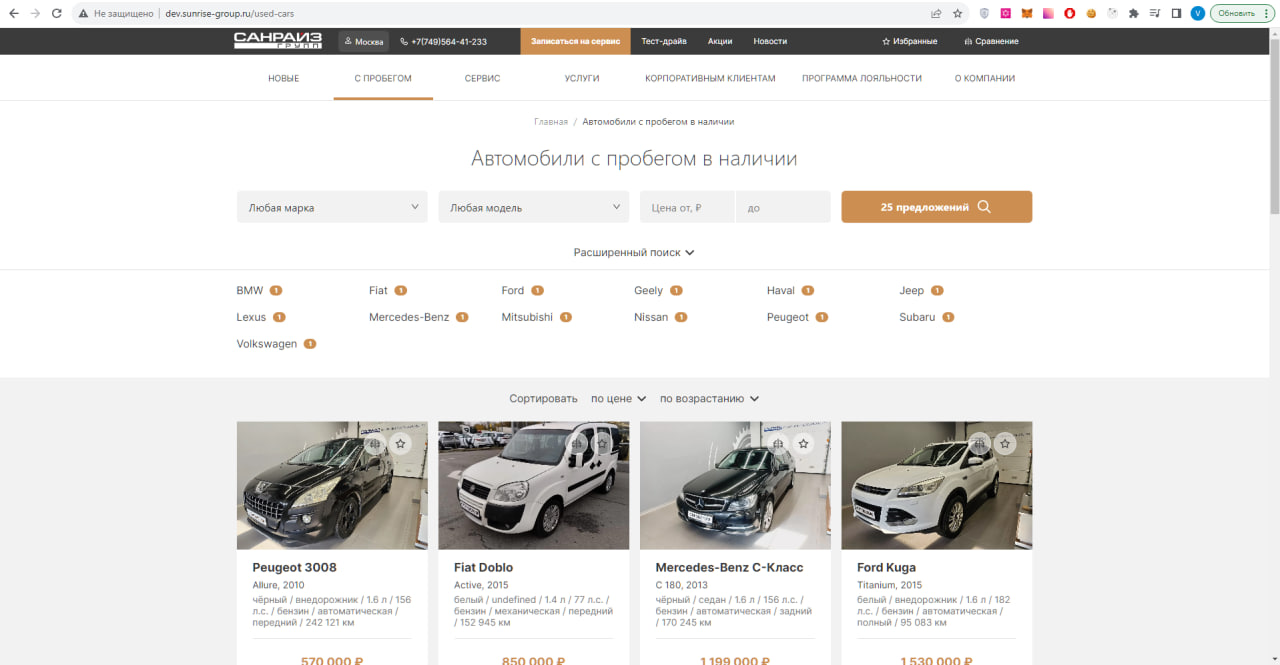Open the shield extension icon

tap(984, 14)
